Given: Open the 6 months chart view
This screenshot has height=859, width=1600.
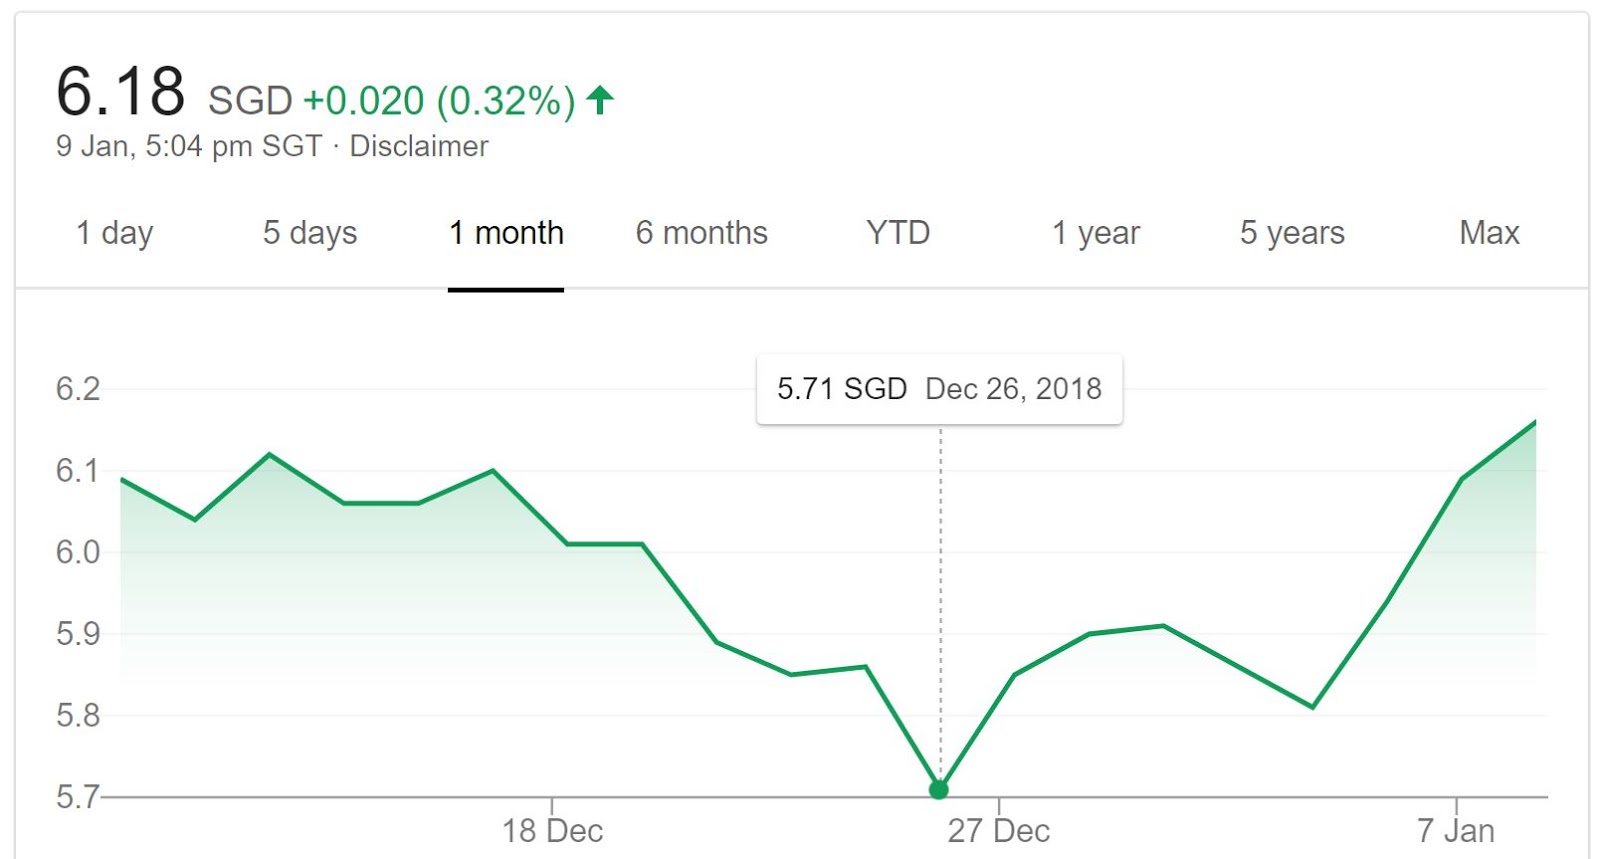Looking at the screenshot, I should (x=701, y=233).
